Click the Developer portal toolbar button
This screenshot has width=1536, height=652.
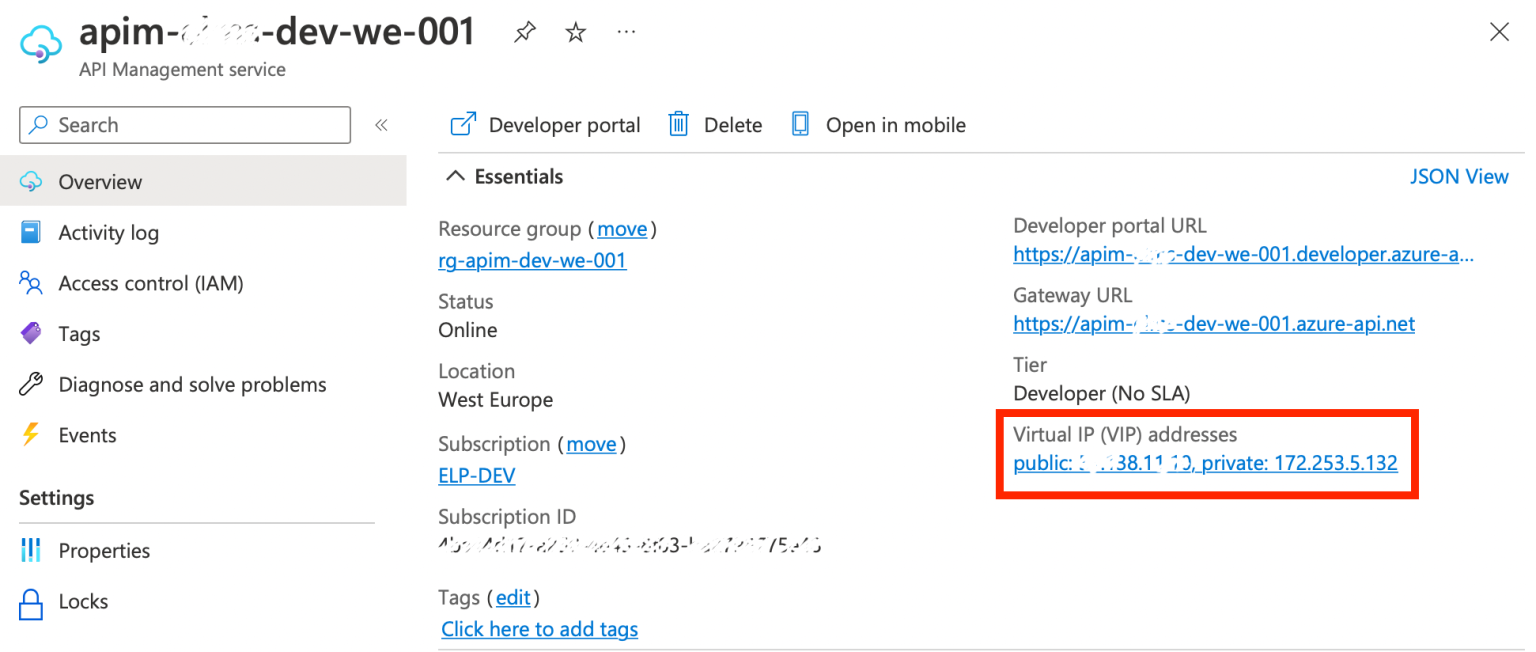pos(546,125)
